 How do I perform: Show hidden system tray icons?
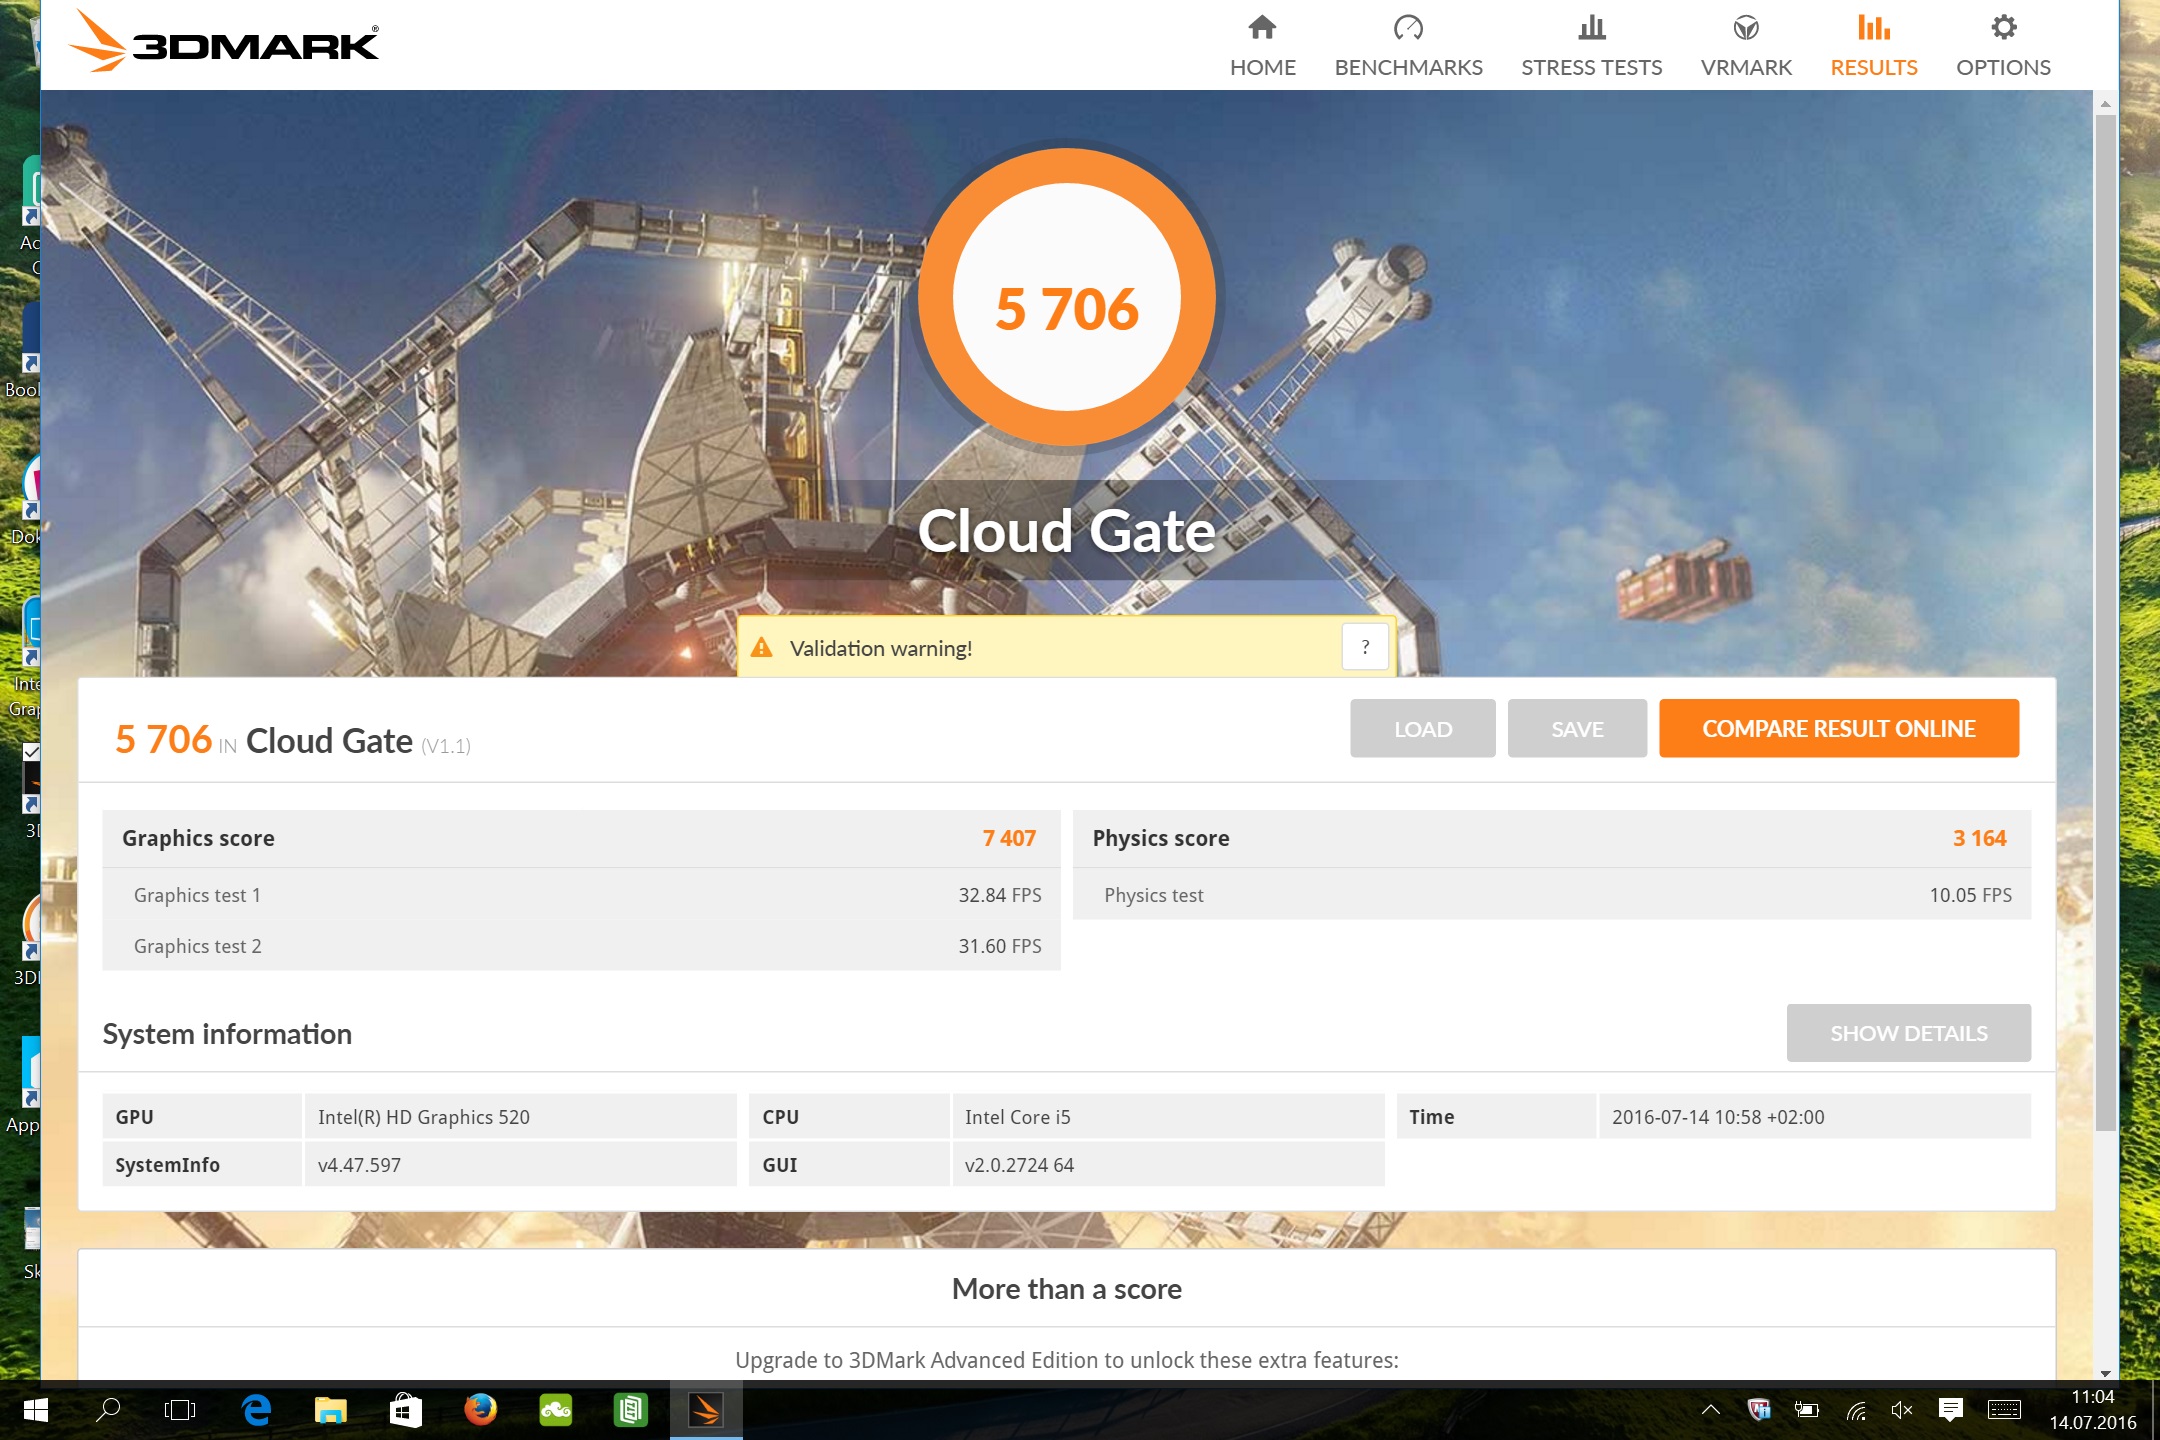pyautogui.click(x=1711, y=1410)
